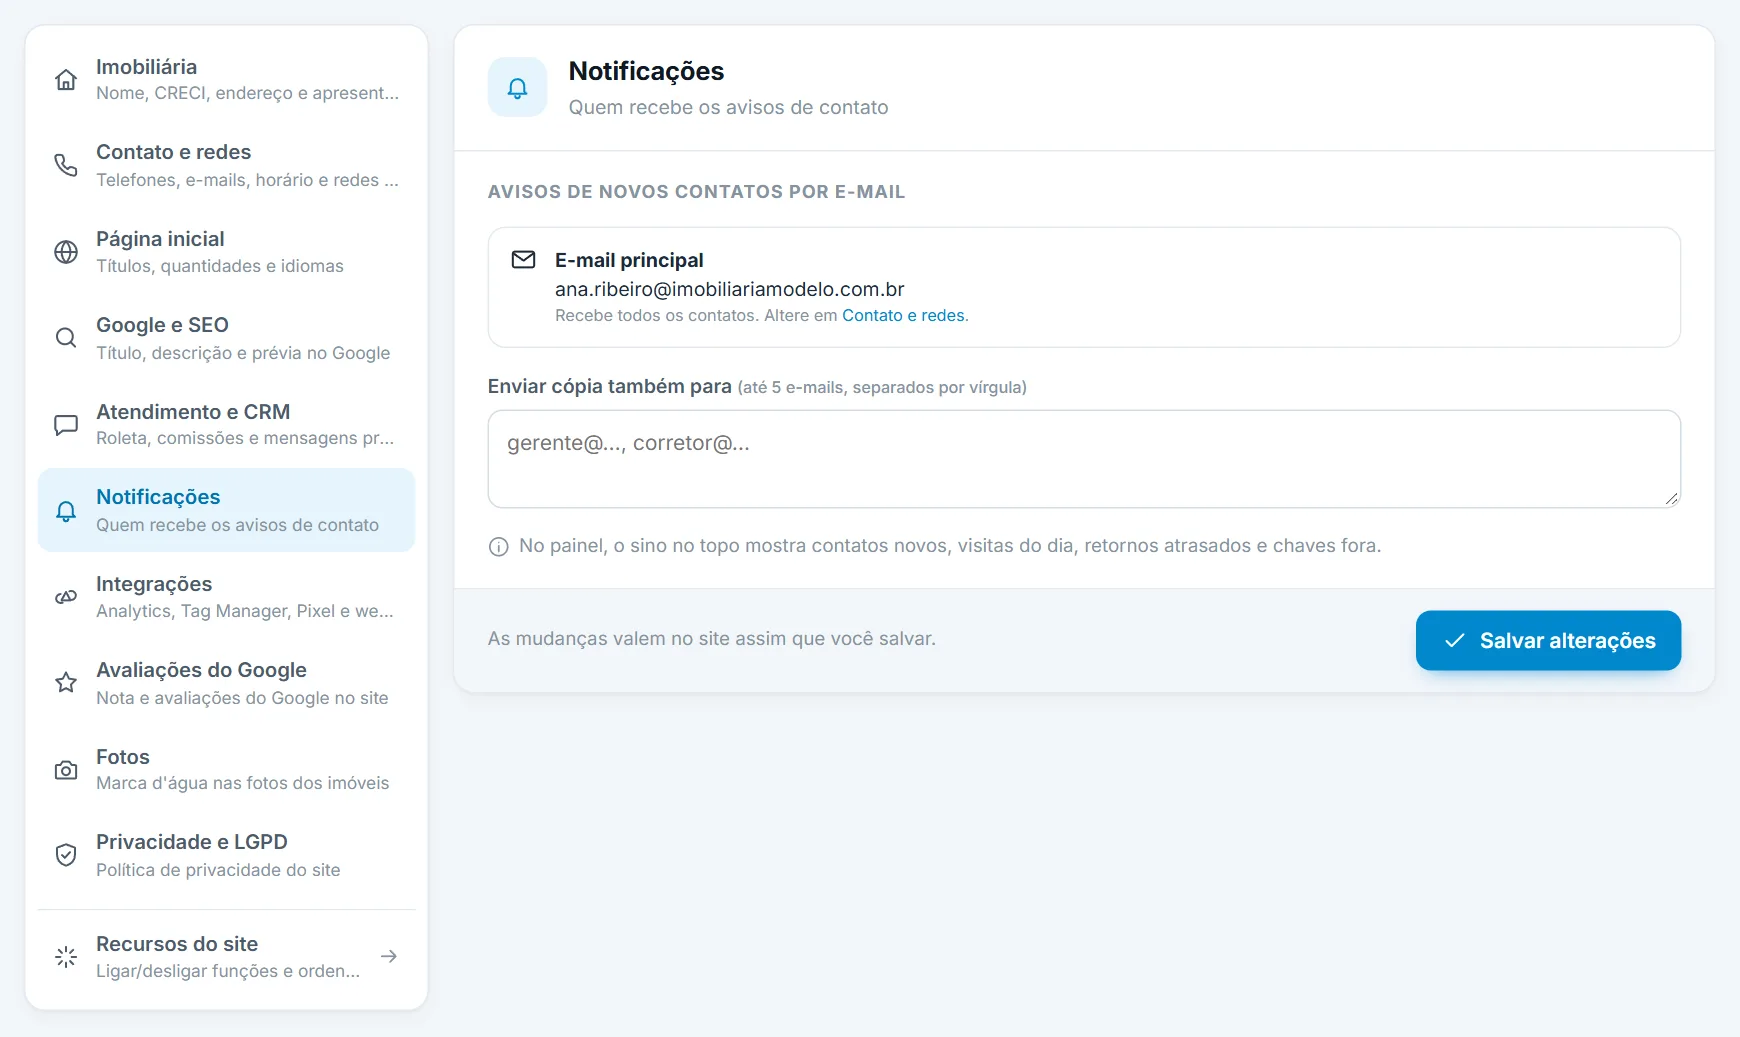Screen dimensions: 1740x1037
Task: Click the arrow icon on Recursos do site
Action: (x=389, y=957)
